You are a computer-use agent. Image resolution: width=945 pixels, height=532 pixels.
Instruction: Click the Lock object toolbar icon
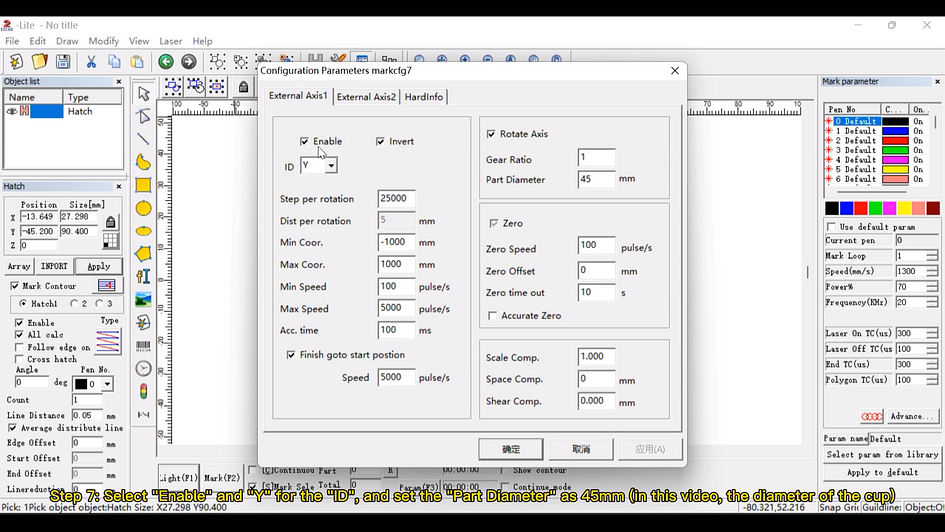pyautogui.click(x=243, y=87)
